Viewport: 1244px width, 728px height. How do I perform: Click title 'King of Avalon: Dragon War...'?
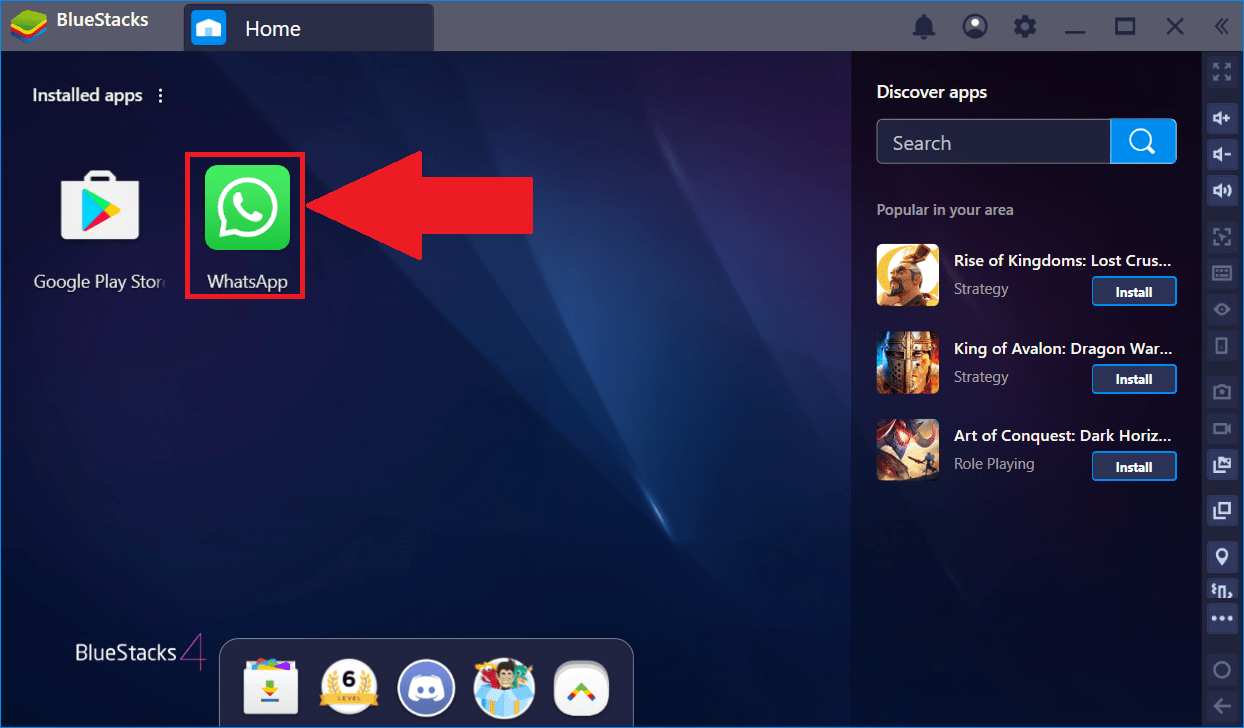pyautogui.click(x=1062, y=349)
